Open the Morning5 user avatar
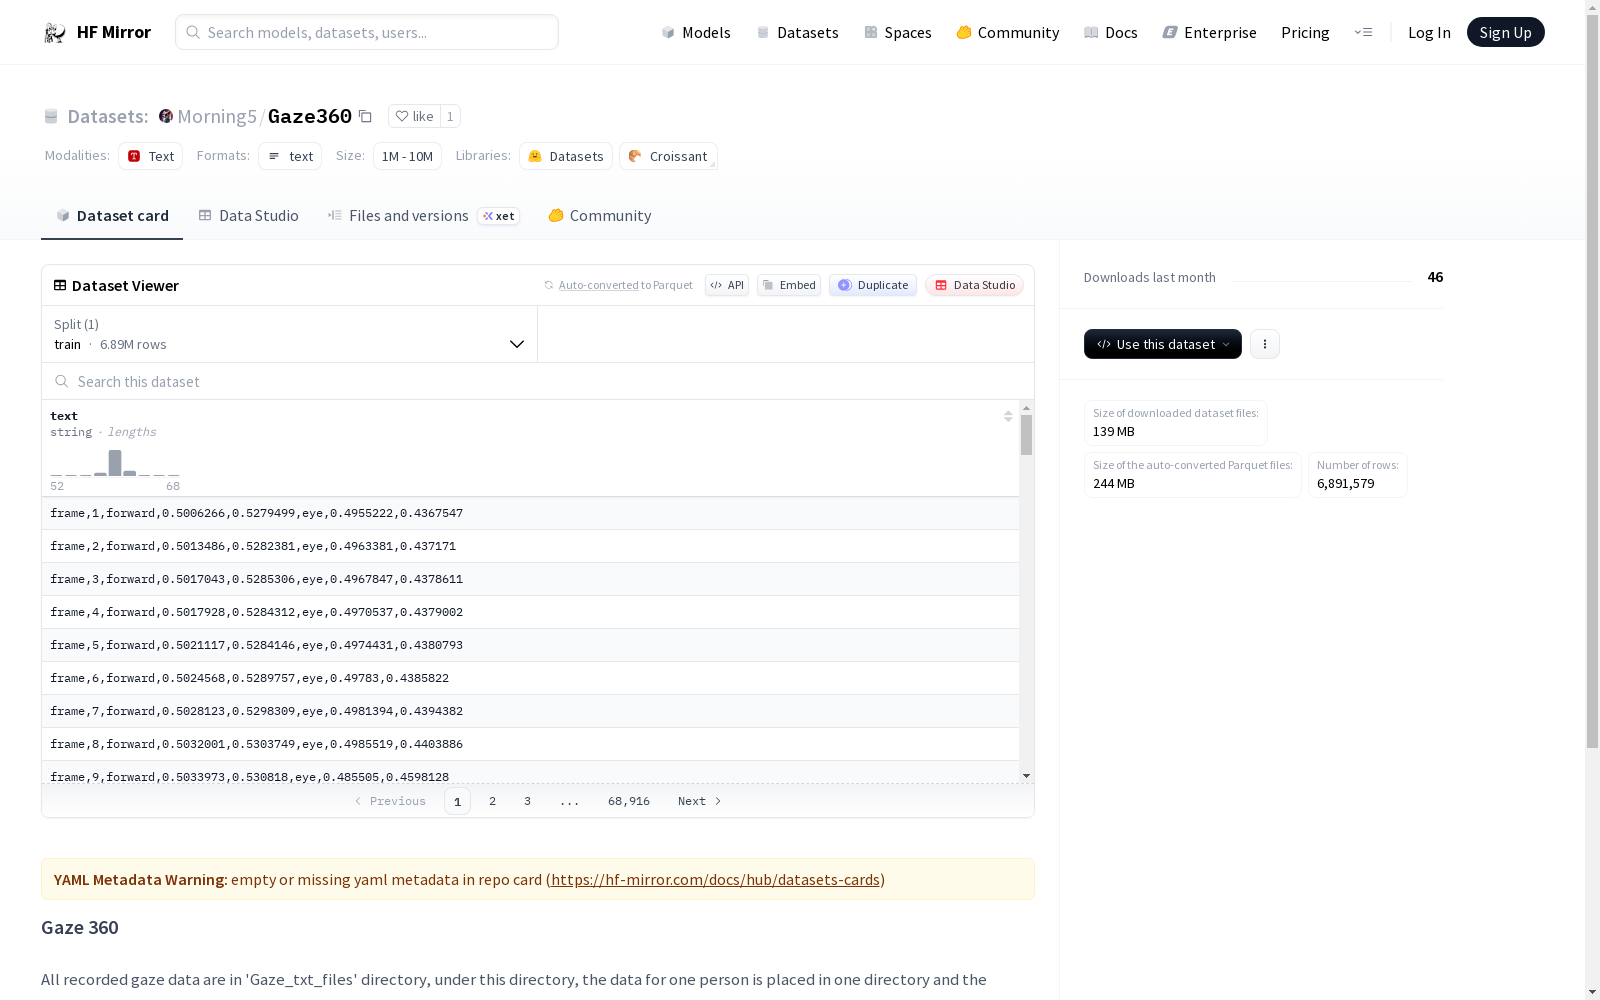The height and width of the screenshot is (1000, 1600). pyautogui.click(x=166, y=116)
